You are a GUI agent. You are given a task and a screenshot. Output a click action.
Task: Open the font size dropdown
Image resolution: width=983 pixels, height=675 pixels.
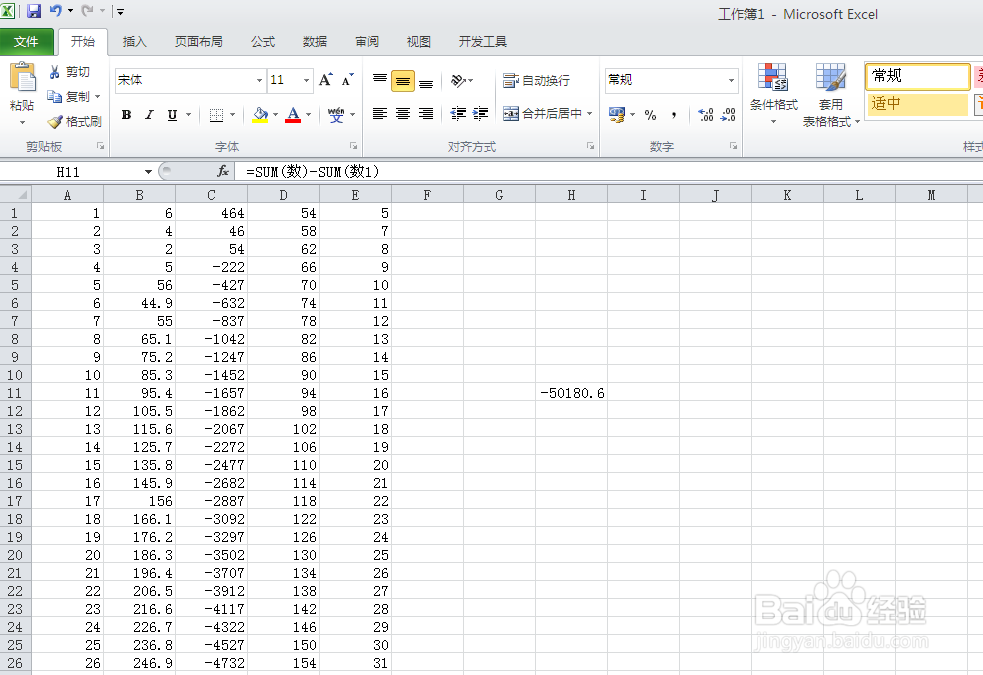307,80
